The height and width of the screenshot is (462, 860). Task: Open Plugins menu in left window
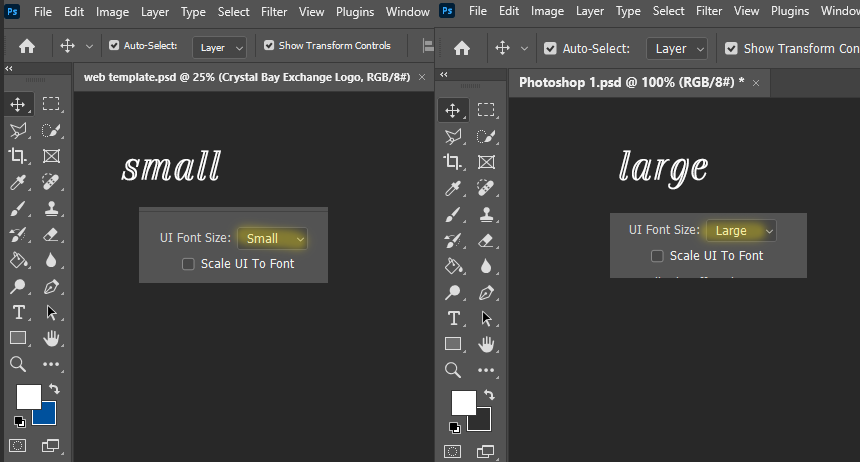[355, 12]
